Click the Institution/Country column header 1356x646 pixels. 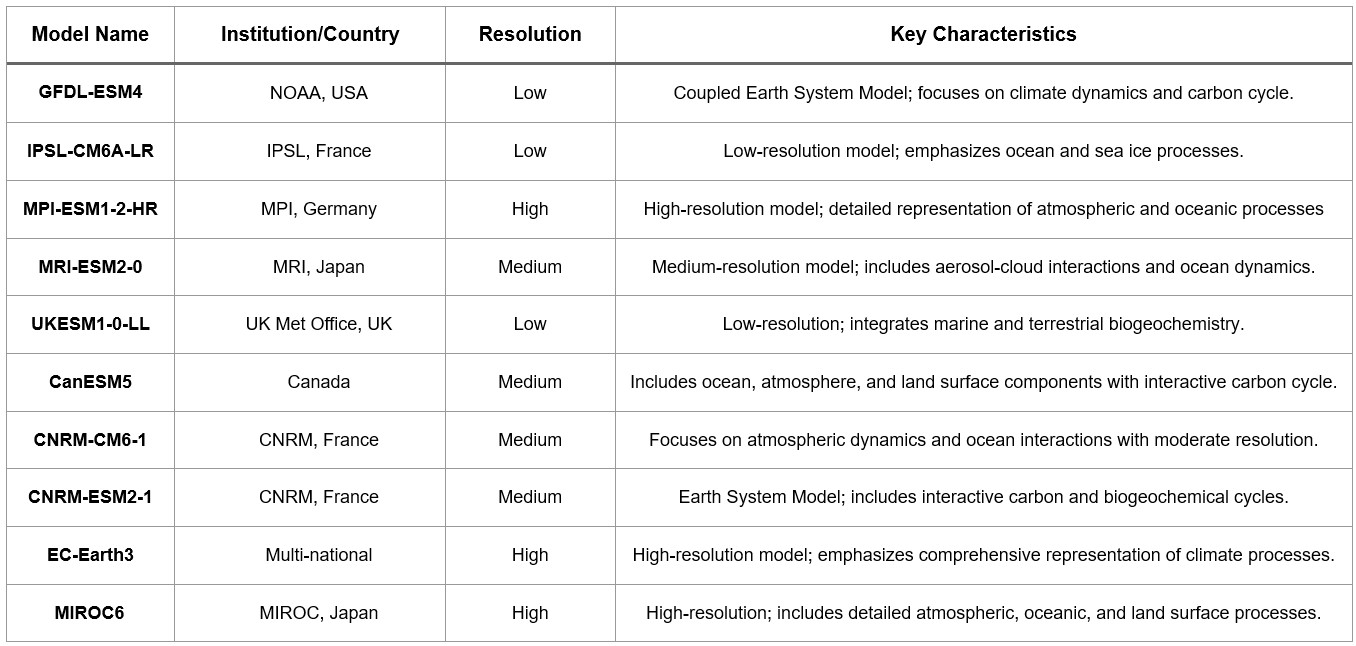(x=310, y=34)
